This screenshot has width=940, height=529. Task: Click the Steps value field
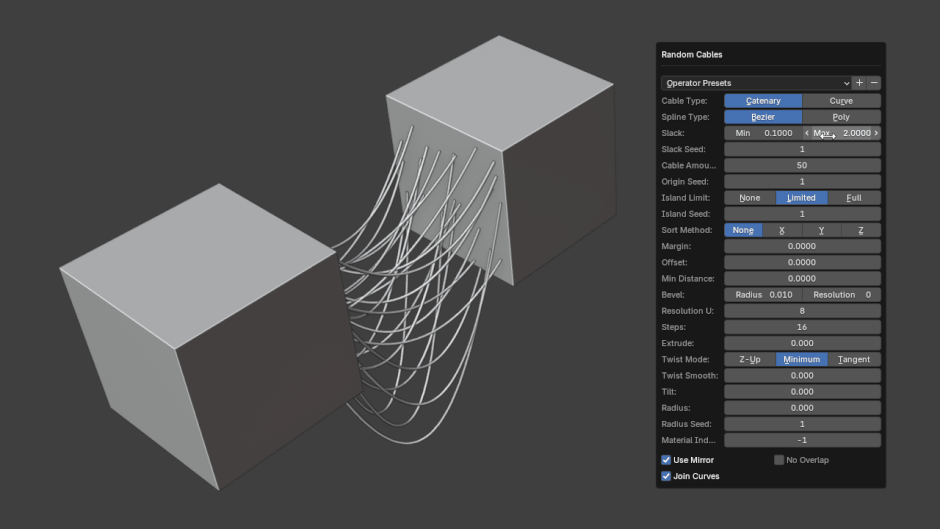pyautogui.click(x=802, y=327)
